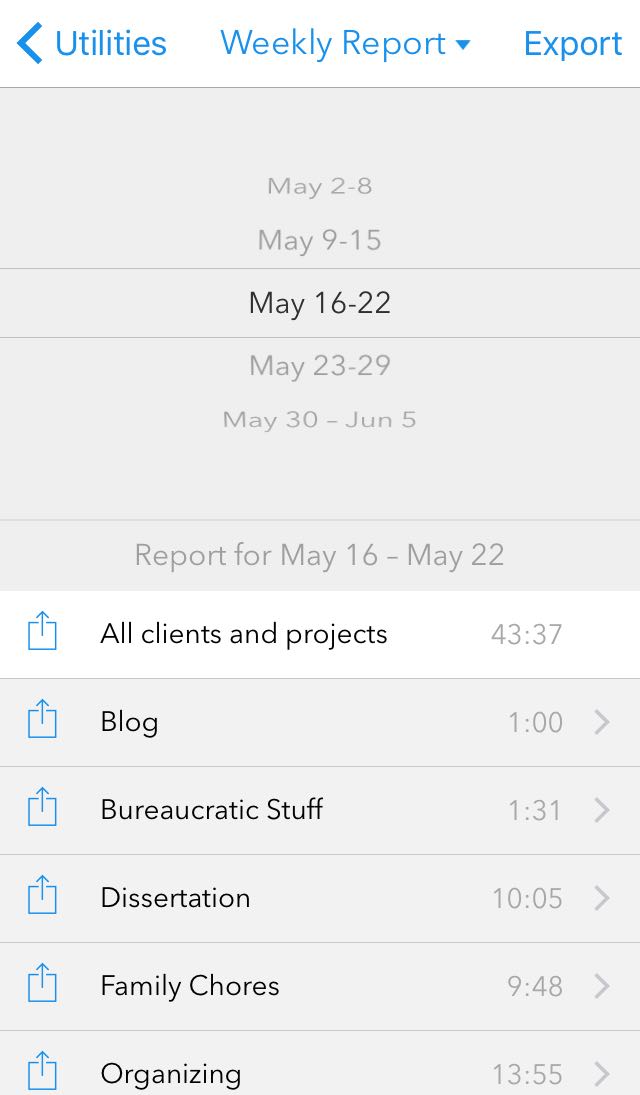Open the report type selector arrow

(462, 46)
